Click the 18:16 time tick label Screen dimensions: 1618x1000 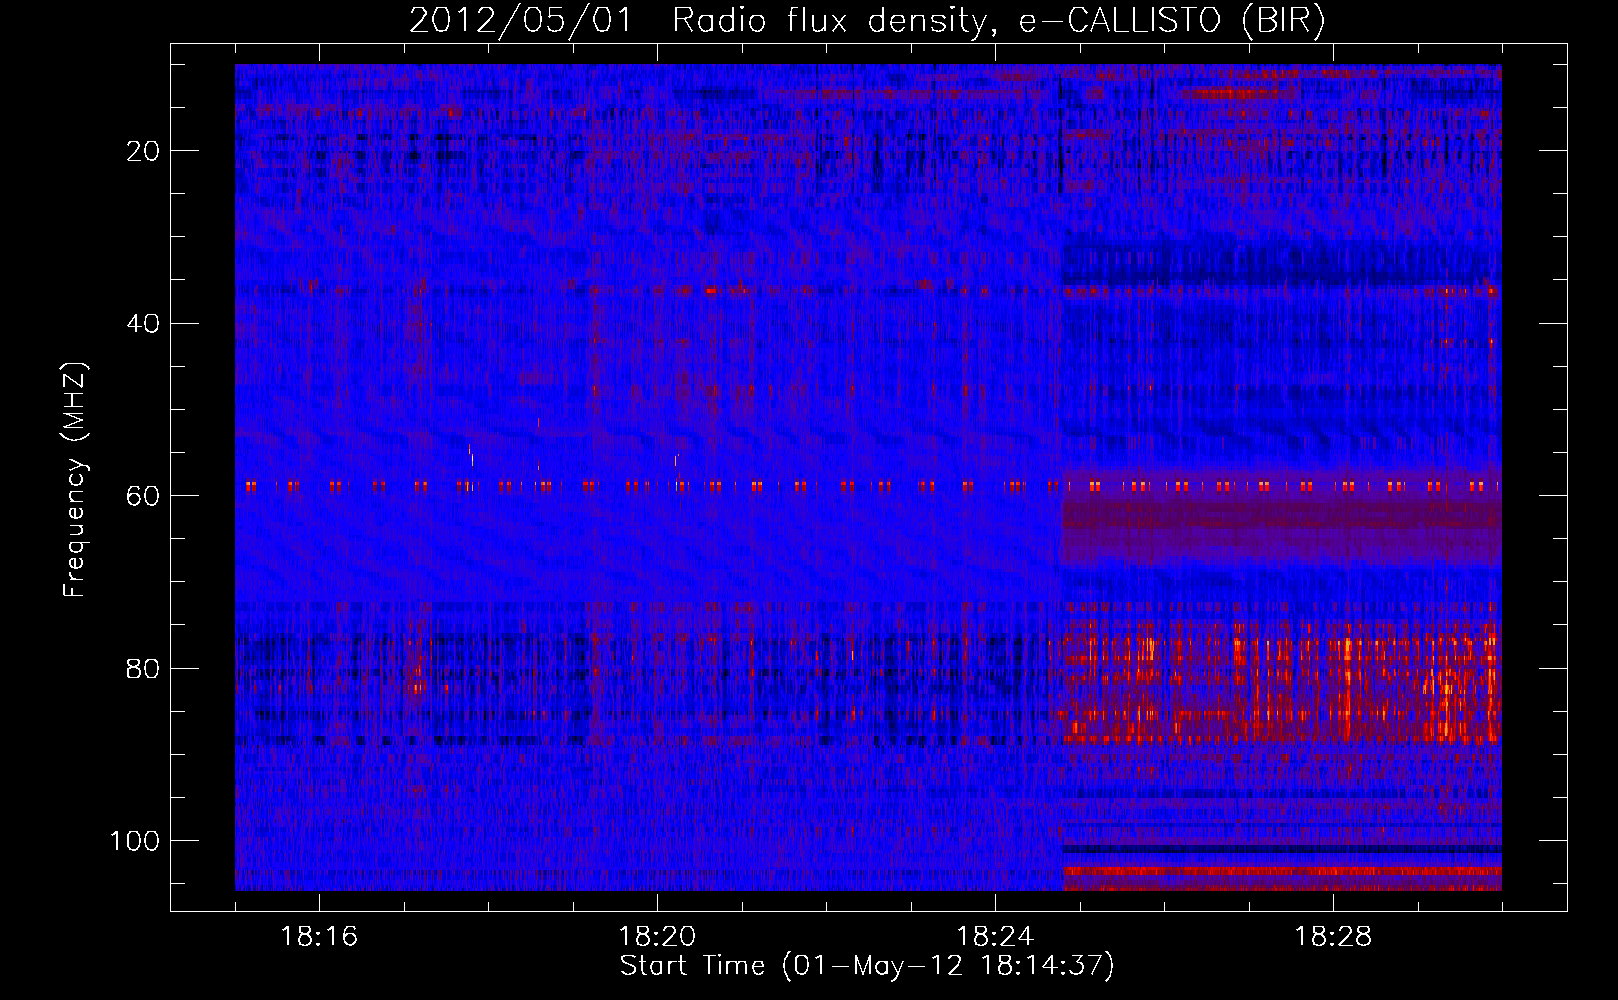319,937
